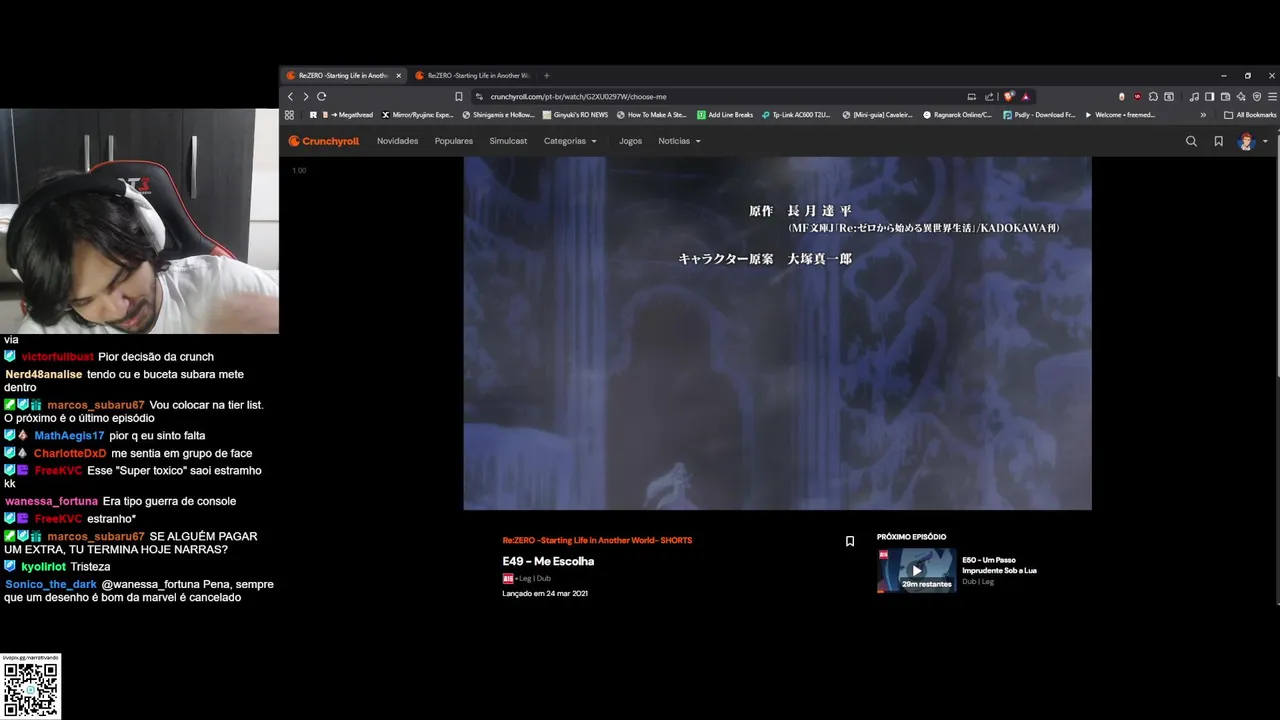
Task: Open Brave Rewards triangle icon
Action: 1025,96
